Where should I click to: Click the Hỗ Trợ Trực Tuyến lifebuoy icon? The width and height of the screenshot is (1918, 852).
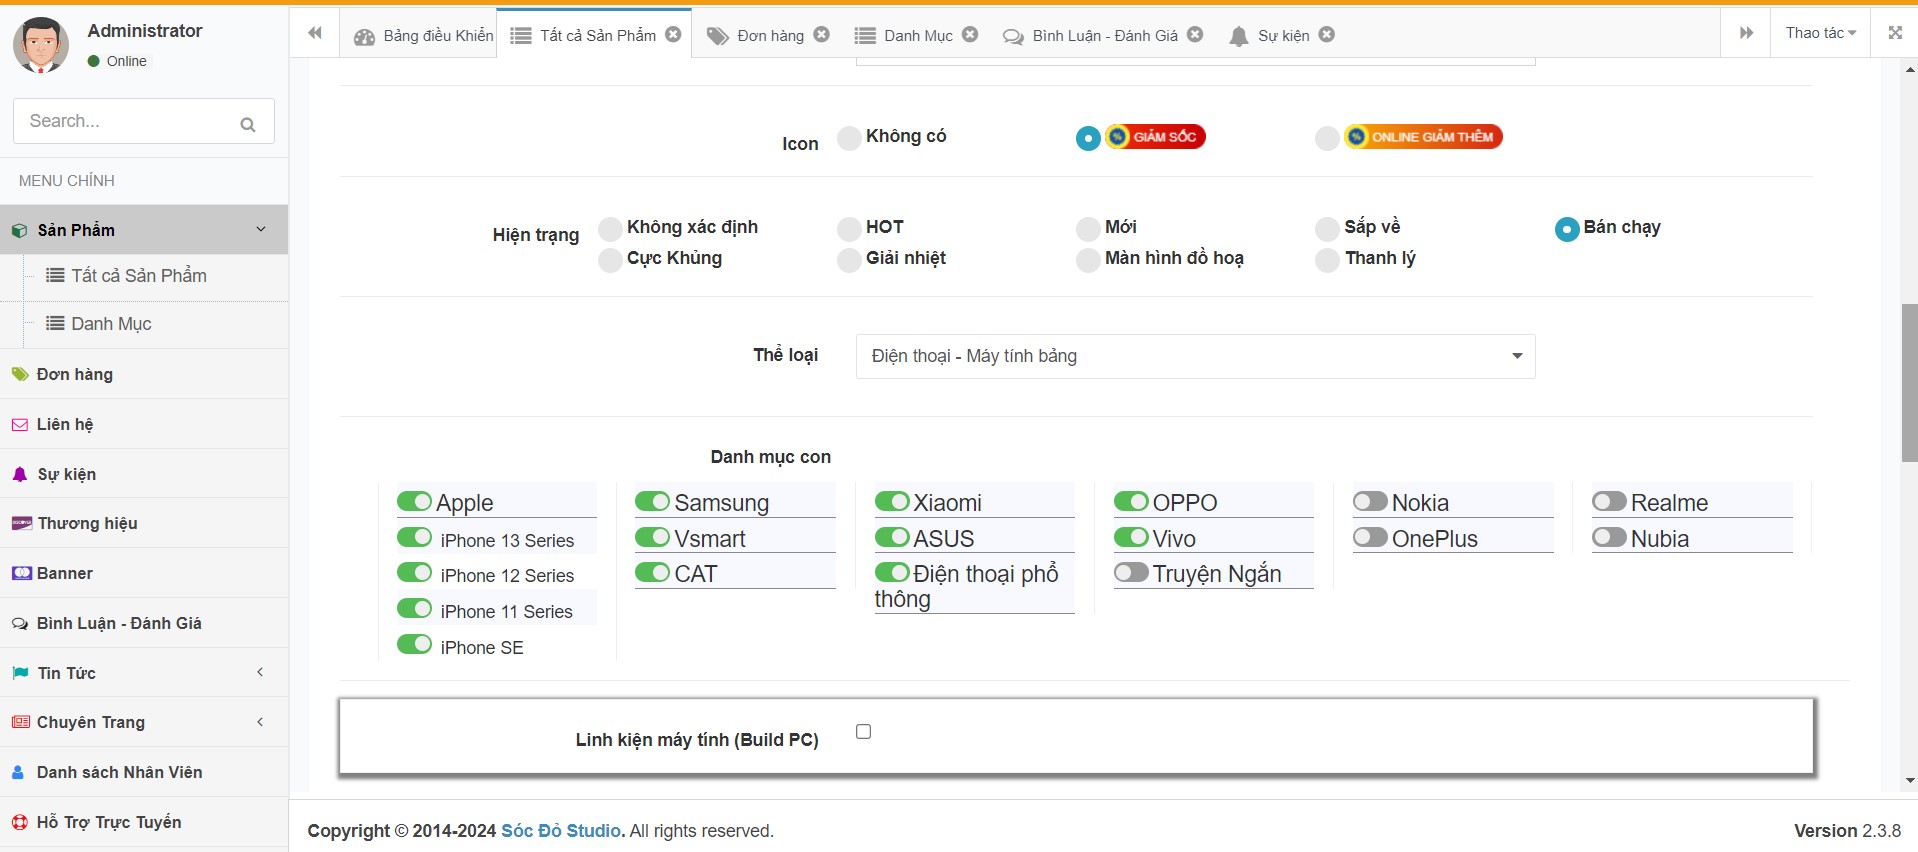(20, 822)
